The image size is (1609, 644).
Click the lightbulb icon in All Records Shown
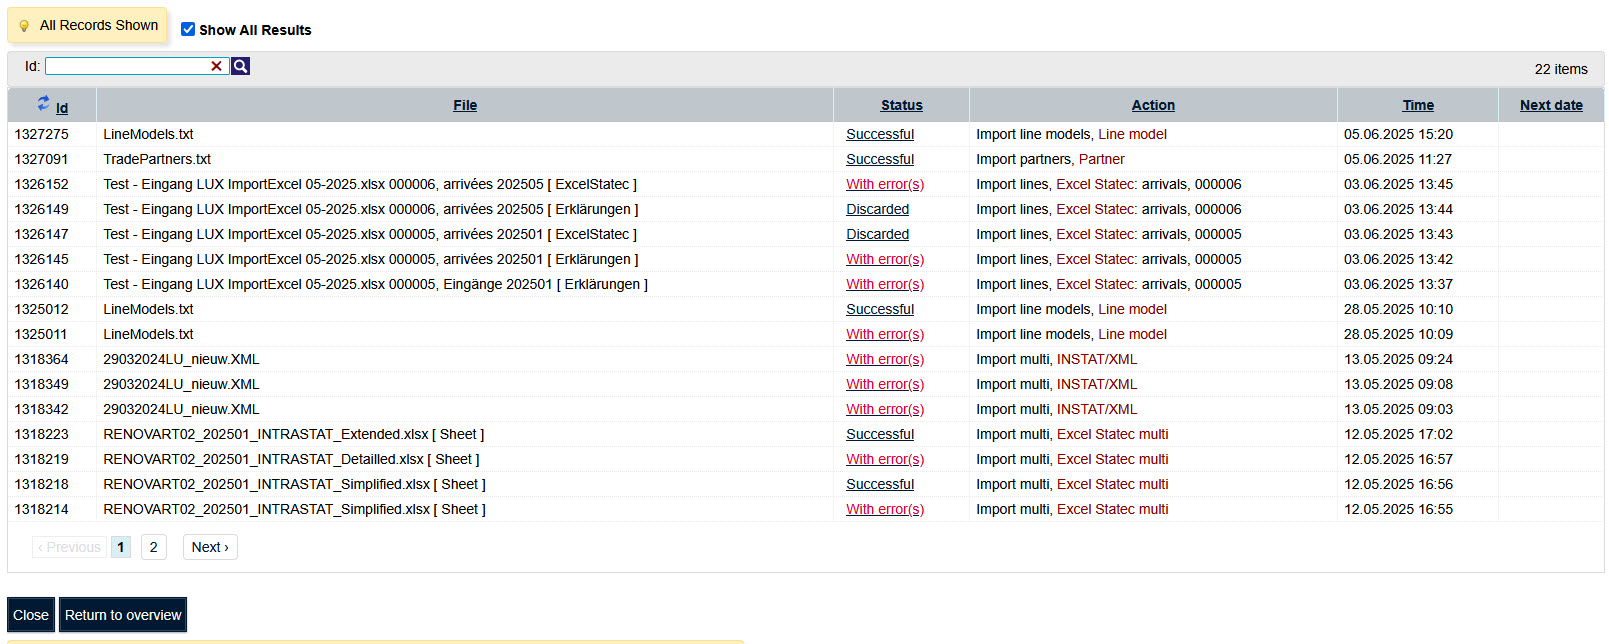point(24,26)
